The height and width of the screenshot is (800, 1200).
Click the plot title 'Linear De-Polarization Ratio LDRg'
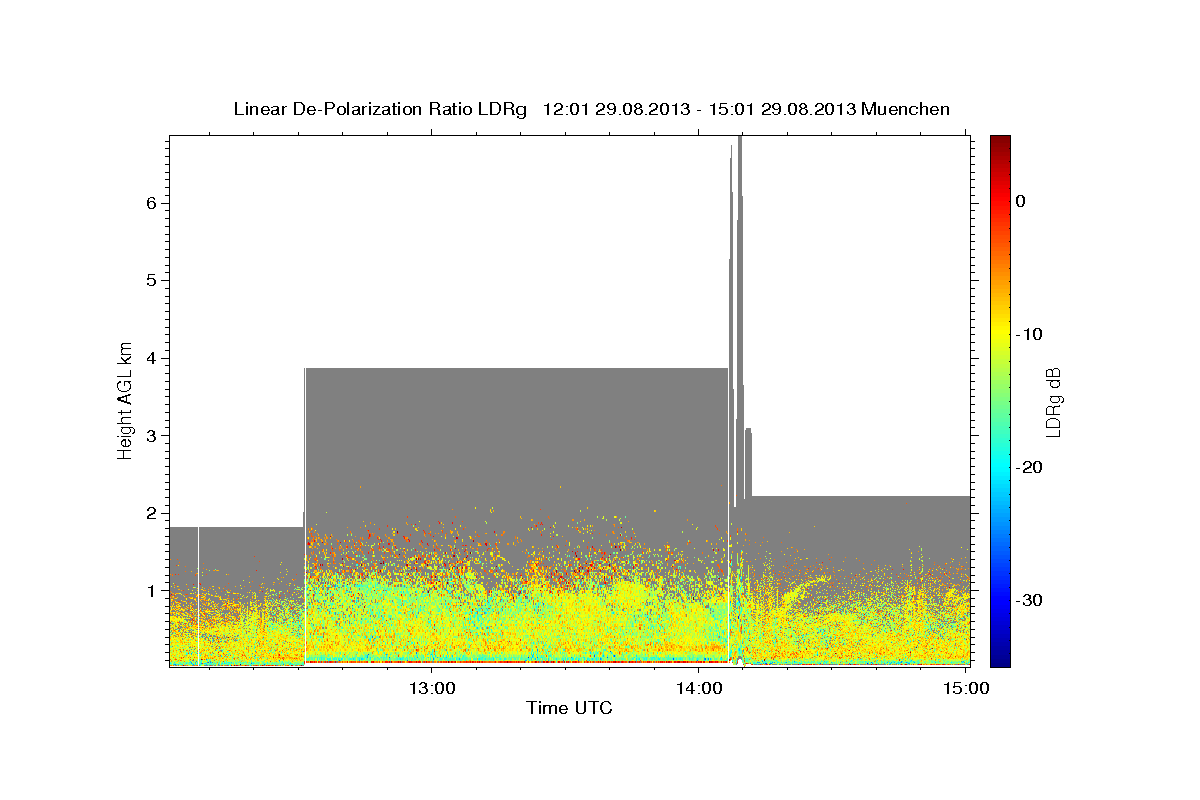[x=380, y=109]
